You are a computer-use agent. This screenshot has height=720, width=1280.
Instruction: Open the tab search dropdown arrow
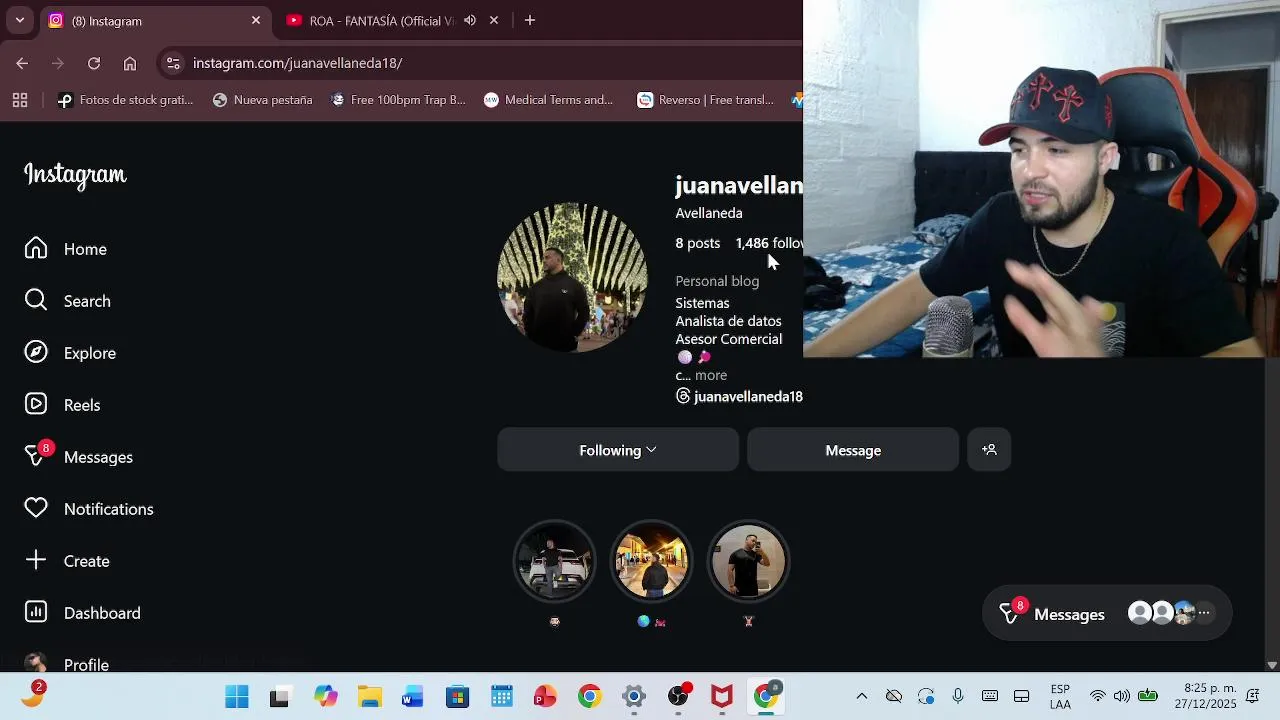19,20
